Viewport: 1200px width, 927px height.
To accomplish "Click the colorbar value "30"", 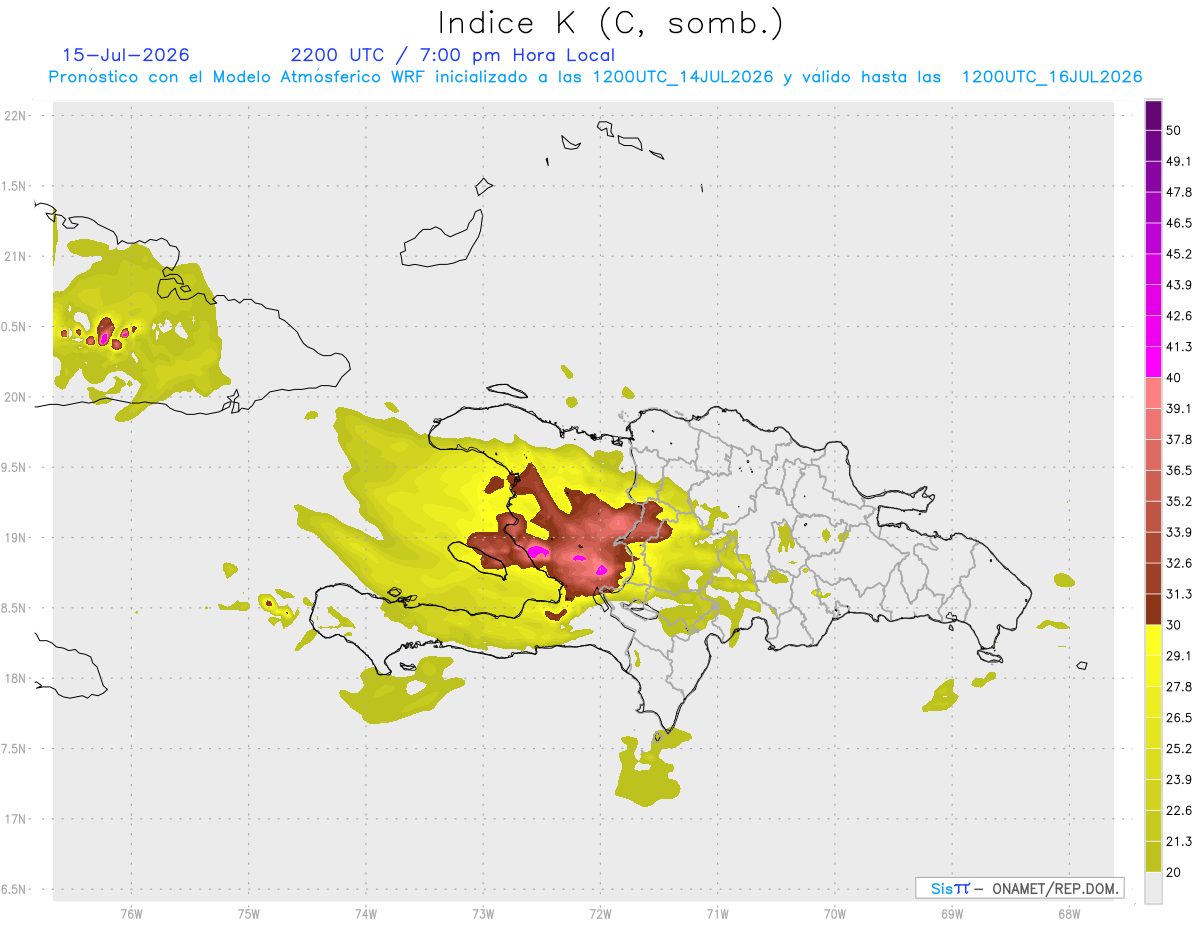I will 1175,625.
